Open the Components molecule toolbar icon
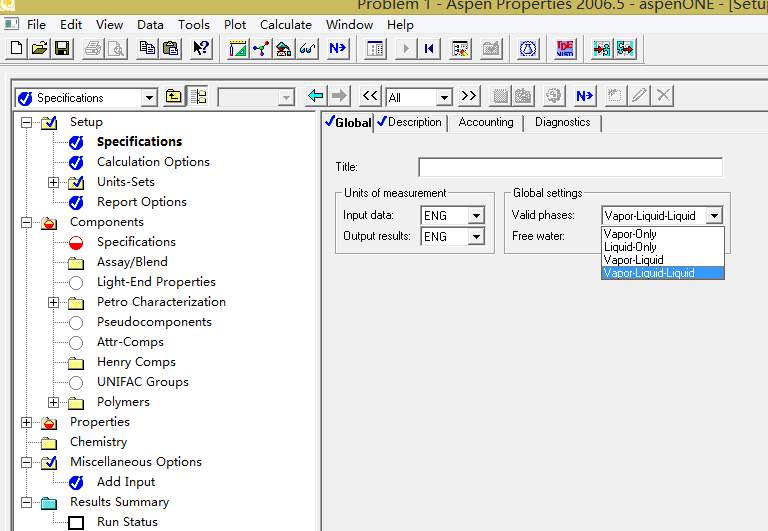Viewport: 768px width, 531px height. (261, 48)
